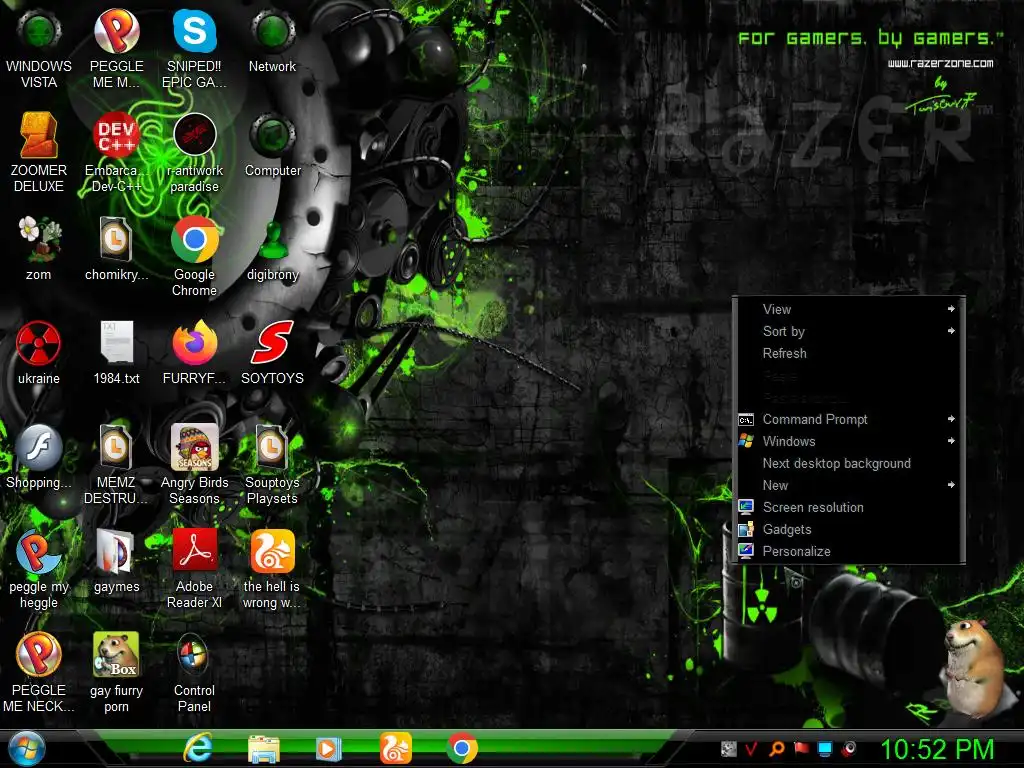Image resolution: width=1024 pixels, height=768 pixels.
Task: Select the chomikry... file icon
Action: (x=116, y=249)
